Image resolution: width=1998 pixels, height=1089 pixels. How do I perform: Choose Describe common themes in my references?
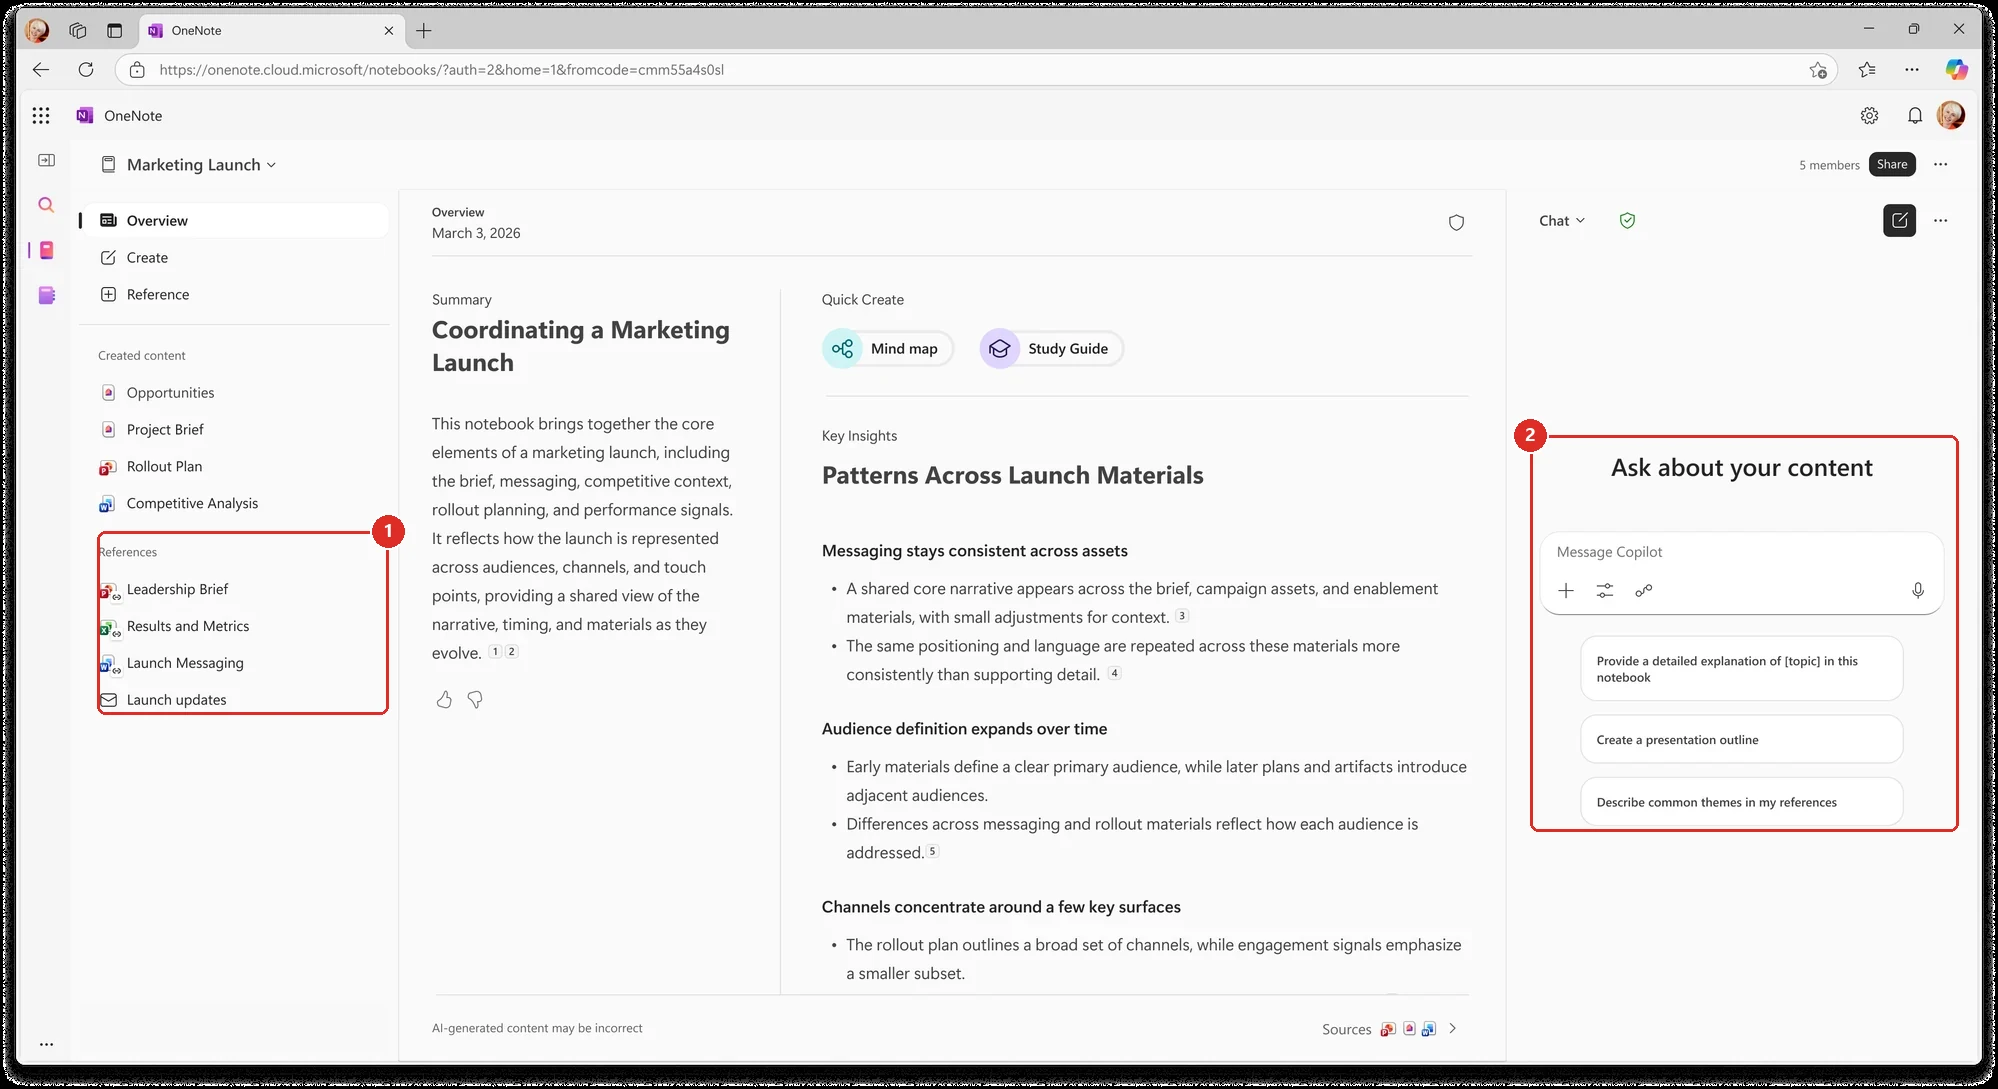click(1741, 802)
